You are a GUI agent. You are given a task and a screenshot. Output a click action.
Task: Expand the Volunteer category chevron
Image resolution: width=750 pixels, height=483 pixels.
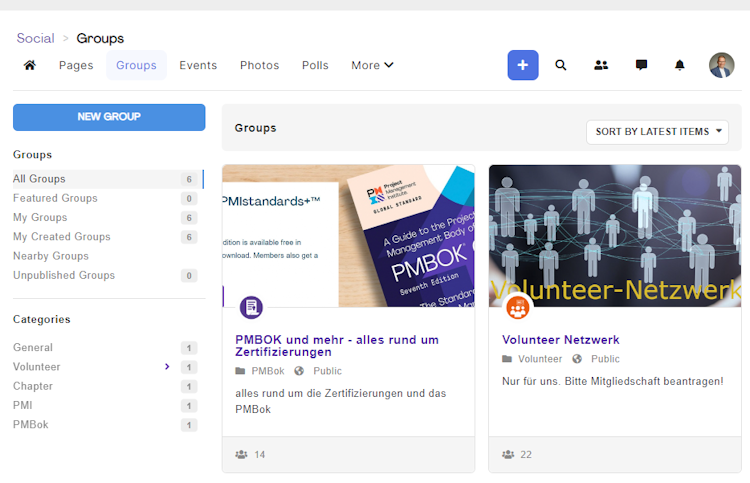pos(167,367)
